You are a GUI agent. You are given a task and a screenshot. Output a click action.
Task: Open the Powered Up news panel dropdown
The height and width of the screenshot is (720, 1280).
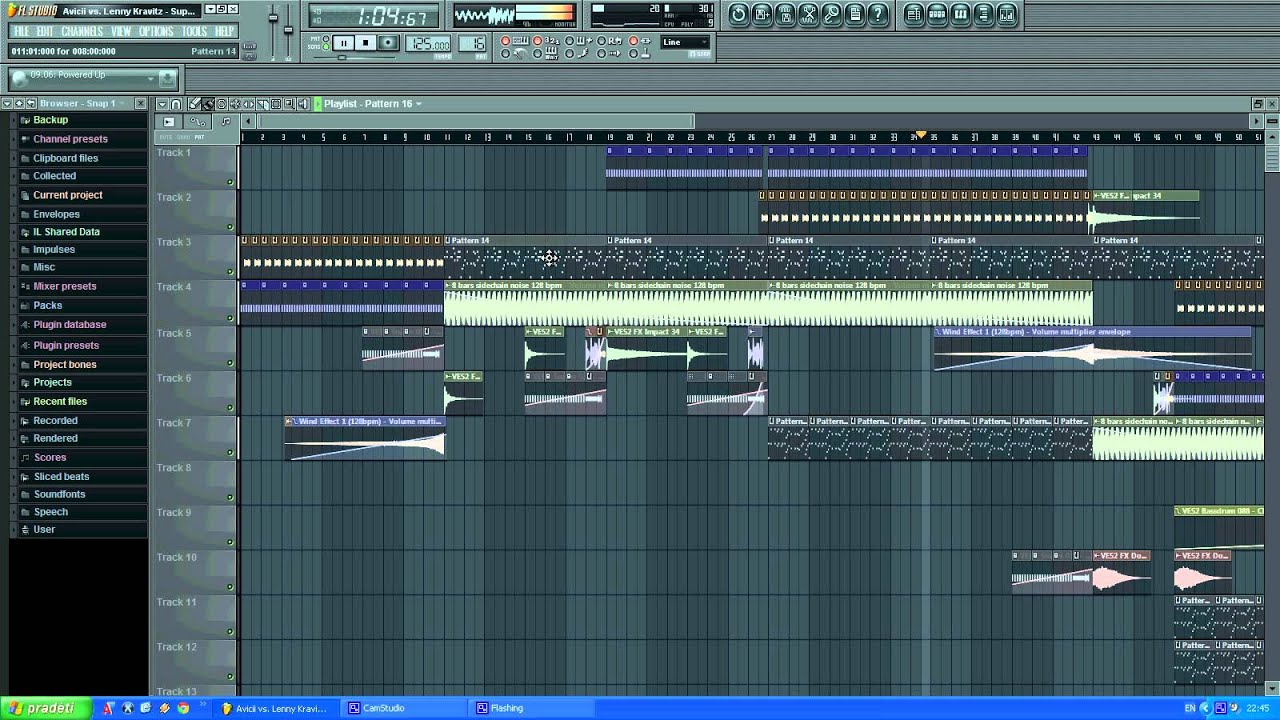(x=150, y=78)
